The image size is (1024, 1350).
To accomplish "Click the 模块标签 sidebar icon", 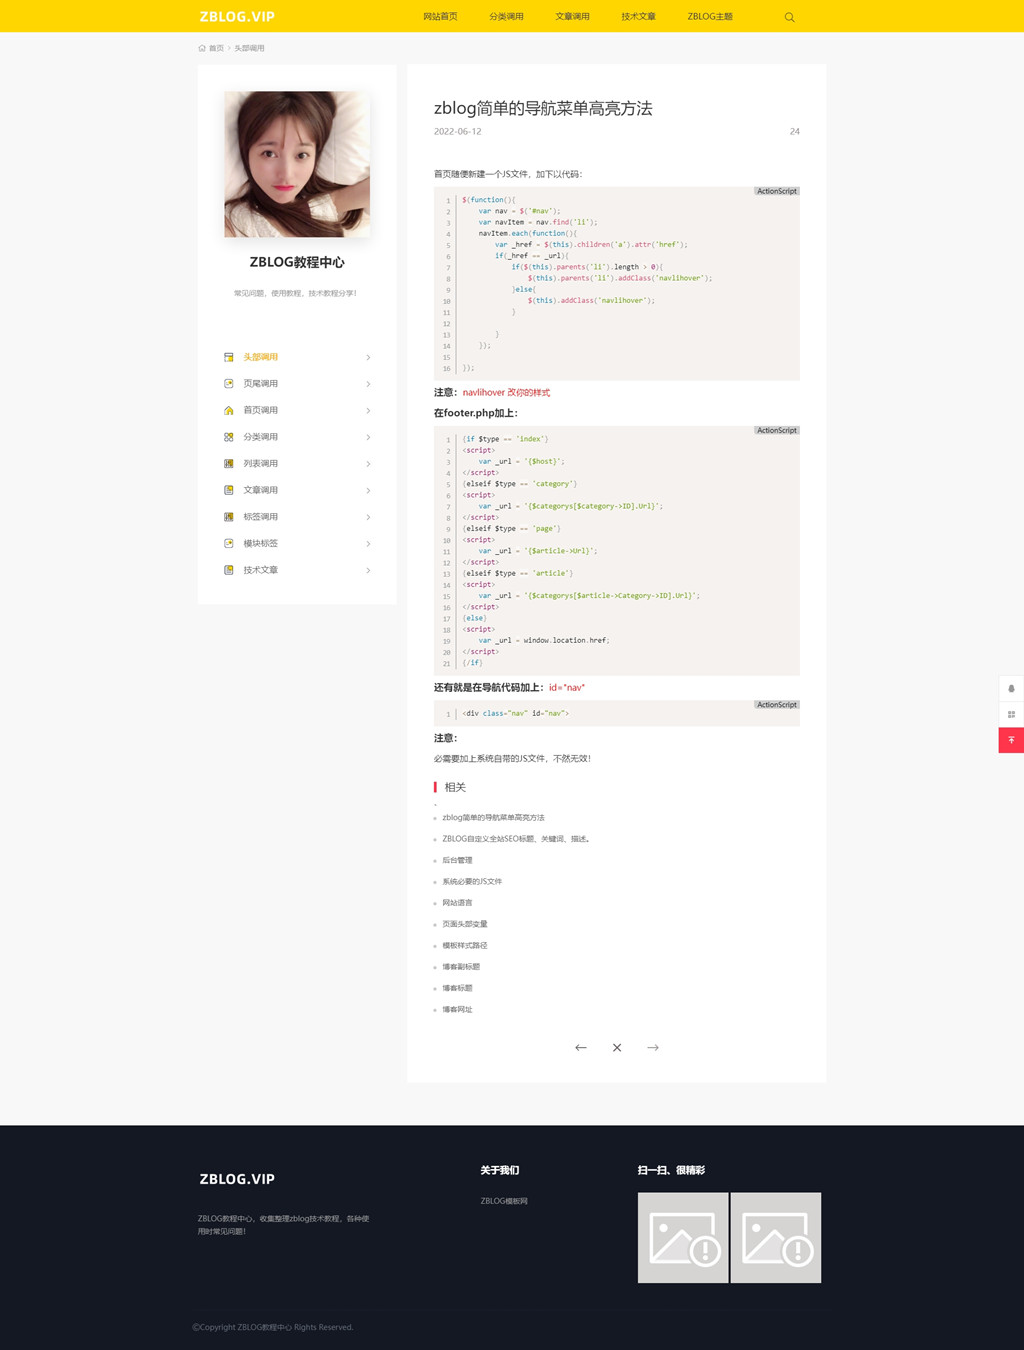I will (228, 544).
